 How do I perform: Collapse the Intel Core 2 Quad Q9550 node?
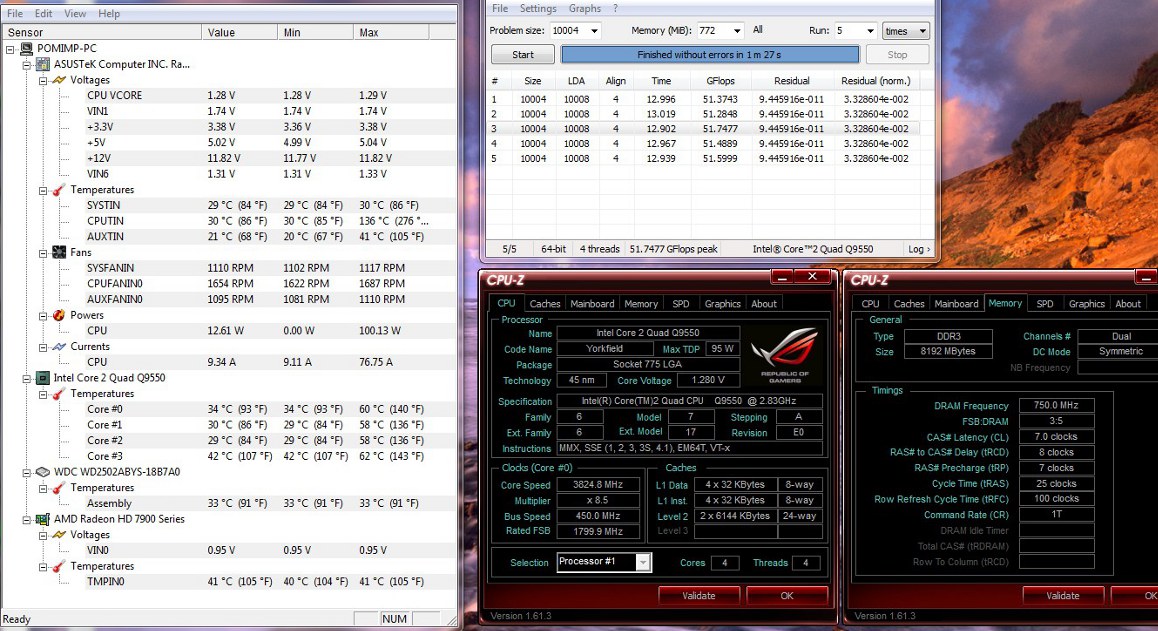(x=27, y=378)
